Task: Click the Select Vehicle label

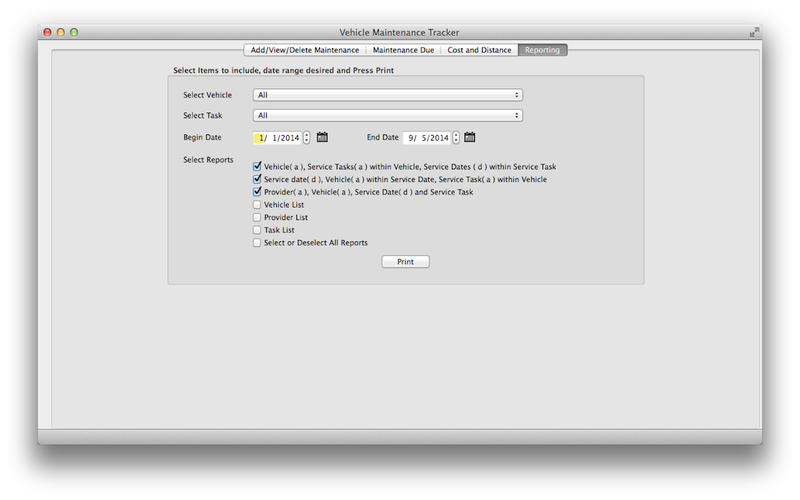Action: (208, 95)
